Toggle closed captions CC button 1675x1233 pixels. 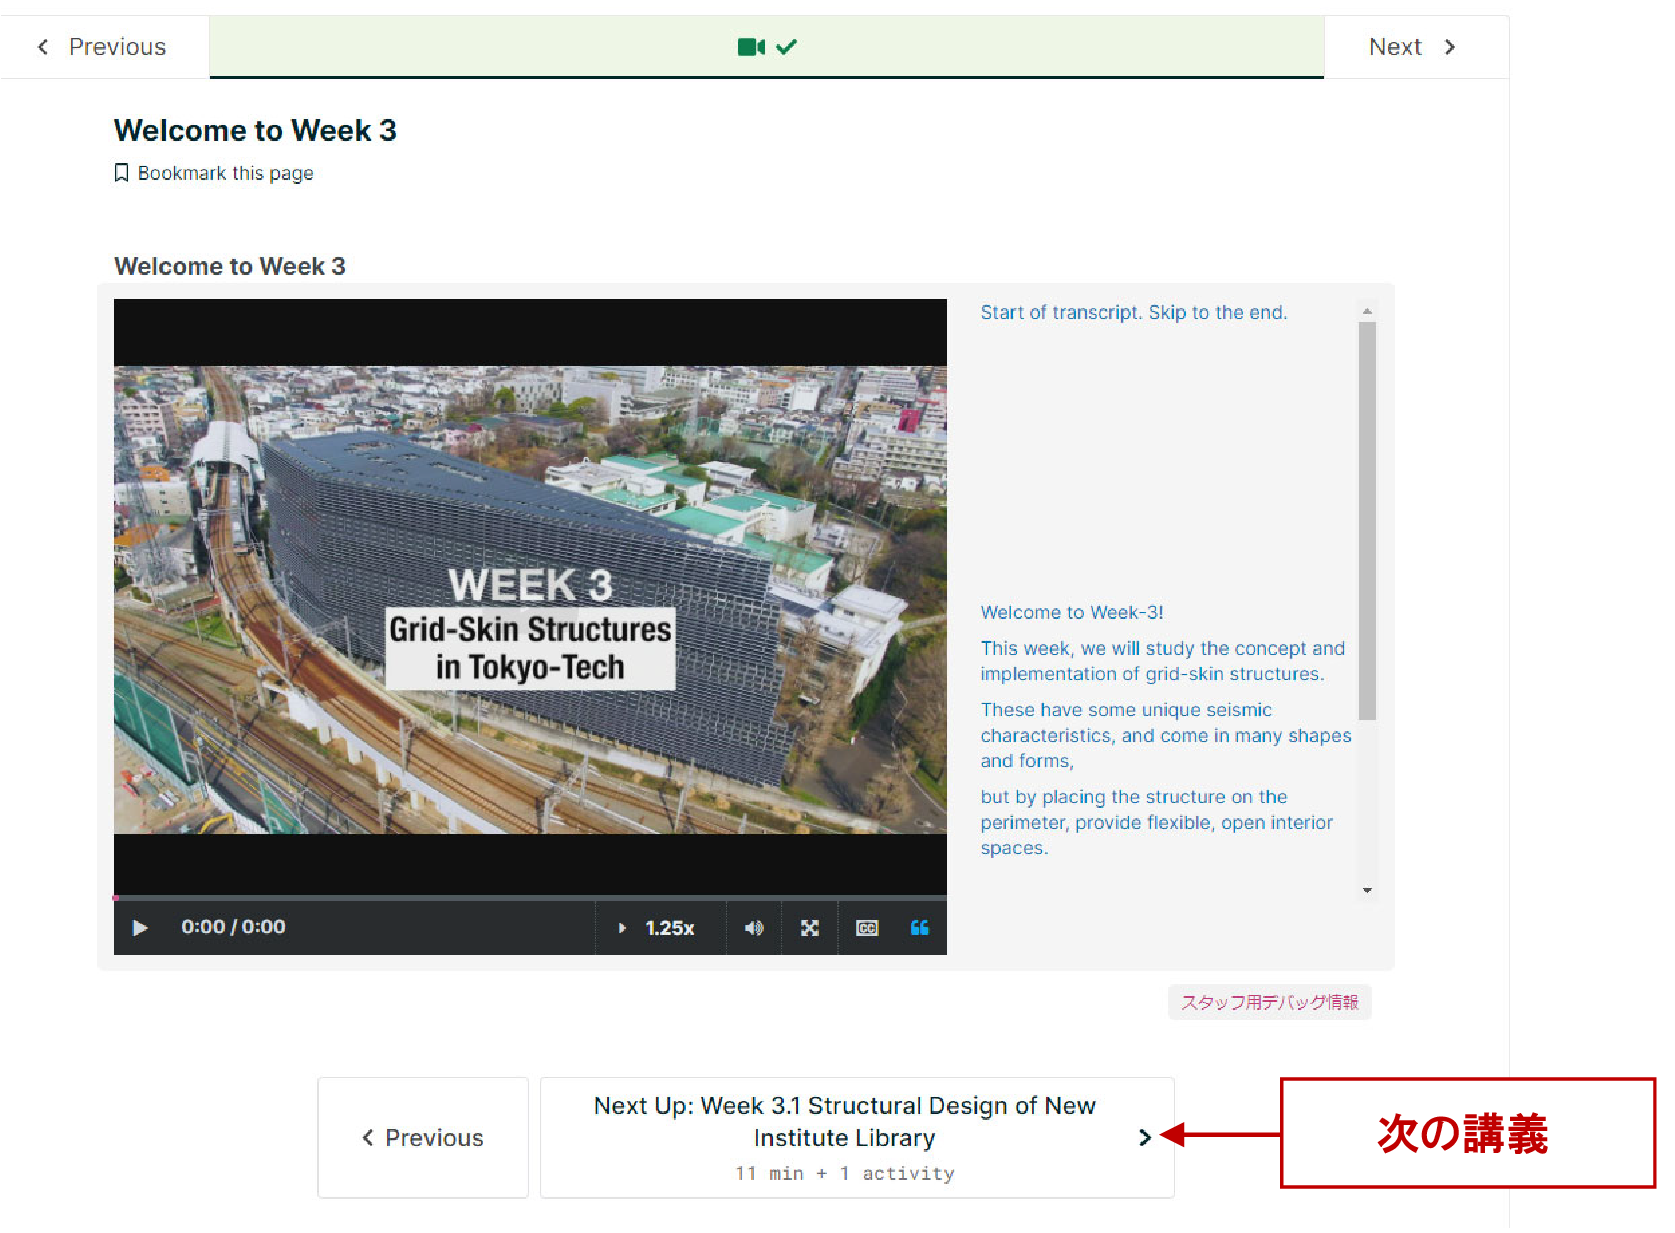[867, 928]
